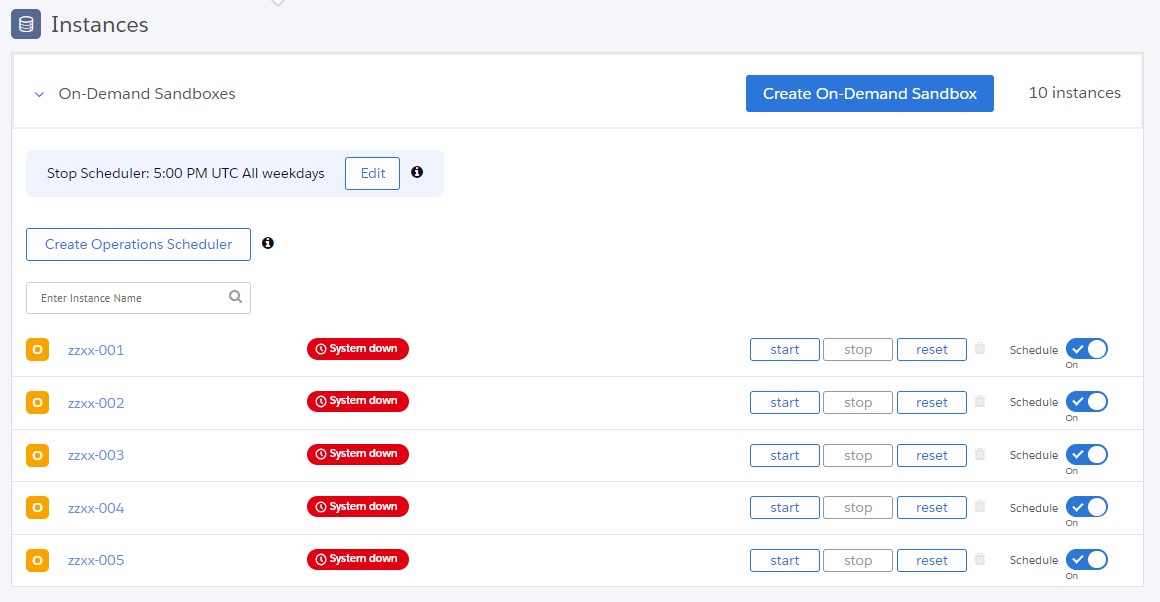This screenshot has height=602, width=1160.
Task: Open the zzxx-001 instance link
Action: [96, 350]
